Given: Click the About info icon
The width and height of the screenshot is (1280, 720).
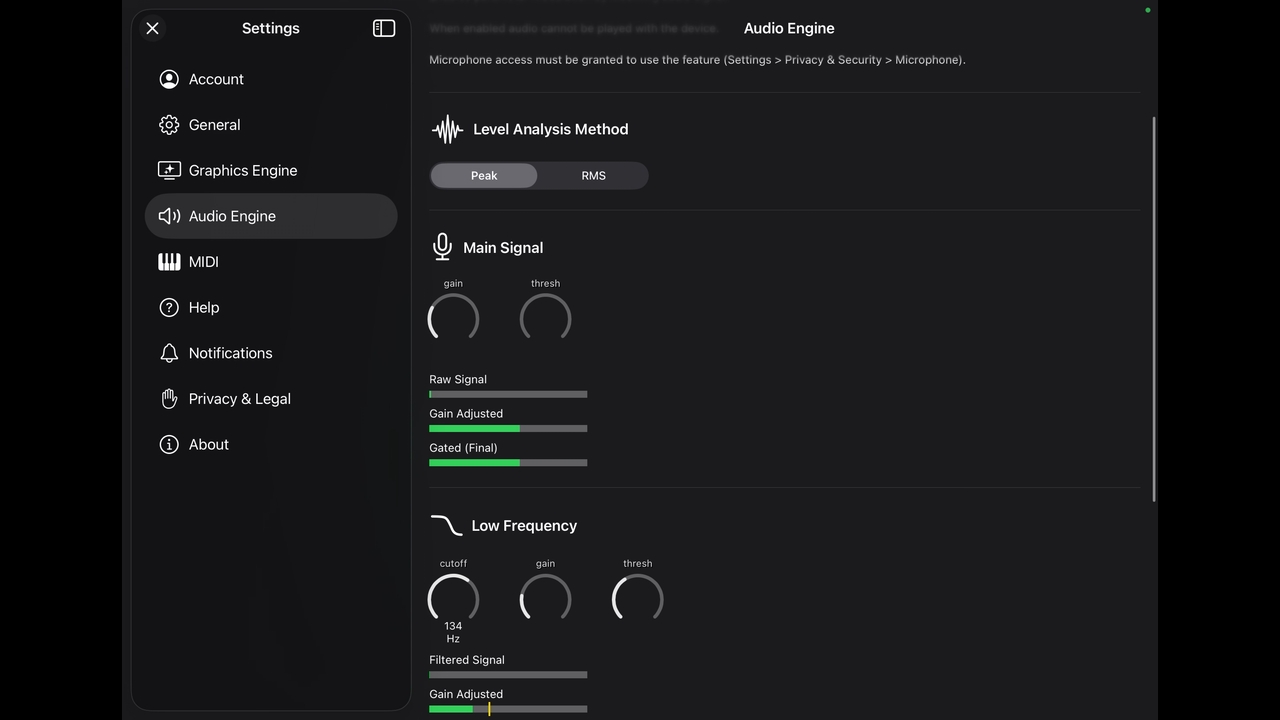Looking at the screenshot, I should (x=169, y=444).
